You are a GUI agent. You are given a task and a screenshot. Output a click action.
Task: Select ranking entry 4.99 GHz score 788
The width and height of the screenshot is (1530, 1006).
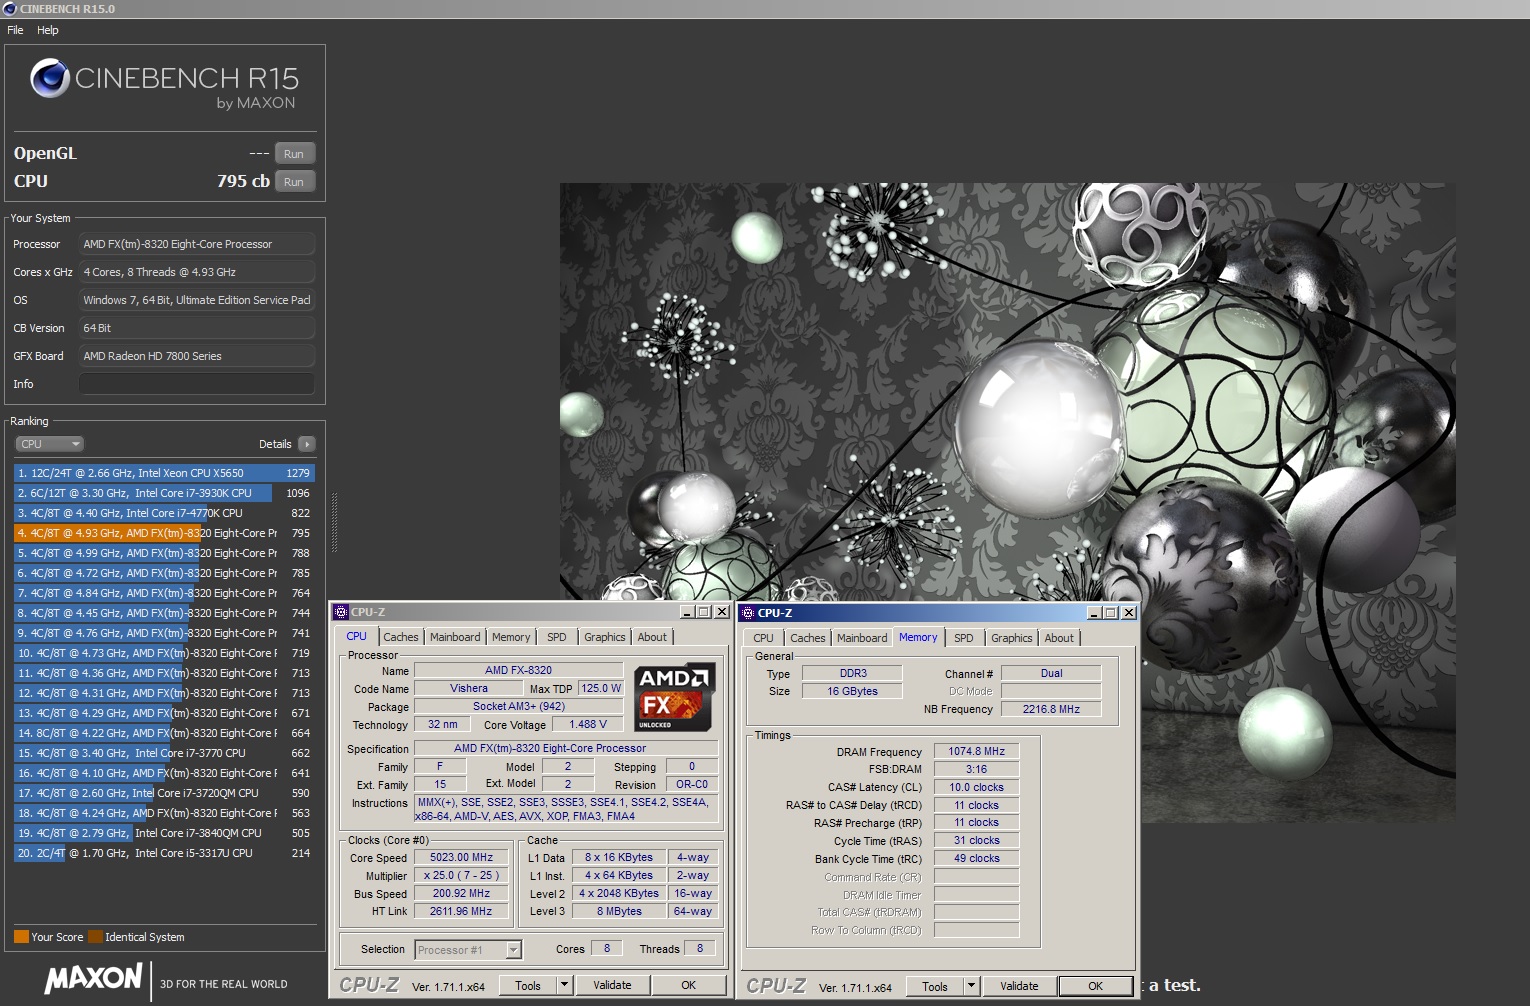pos(165,553)
